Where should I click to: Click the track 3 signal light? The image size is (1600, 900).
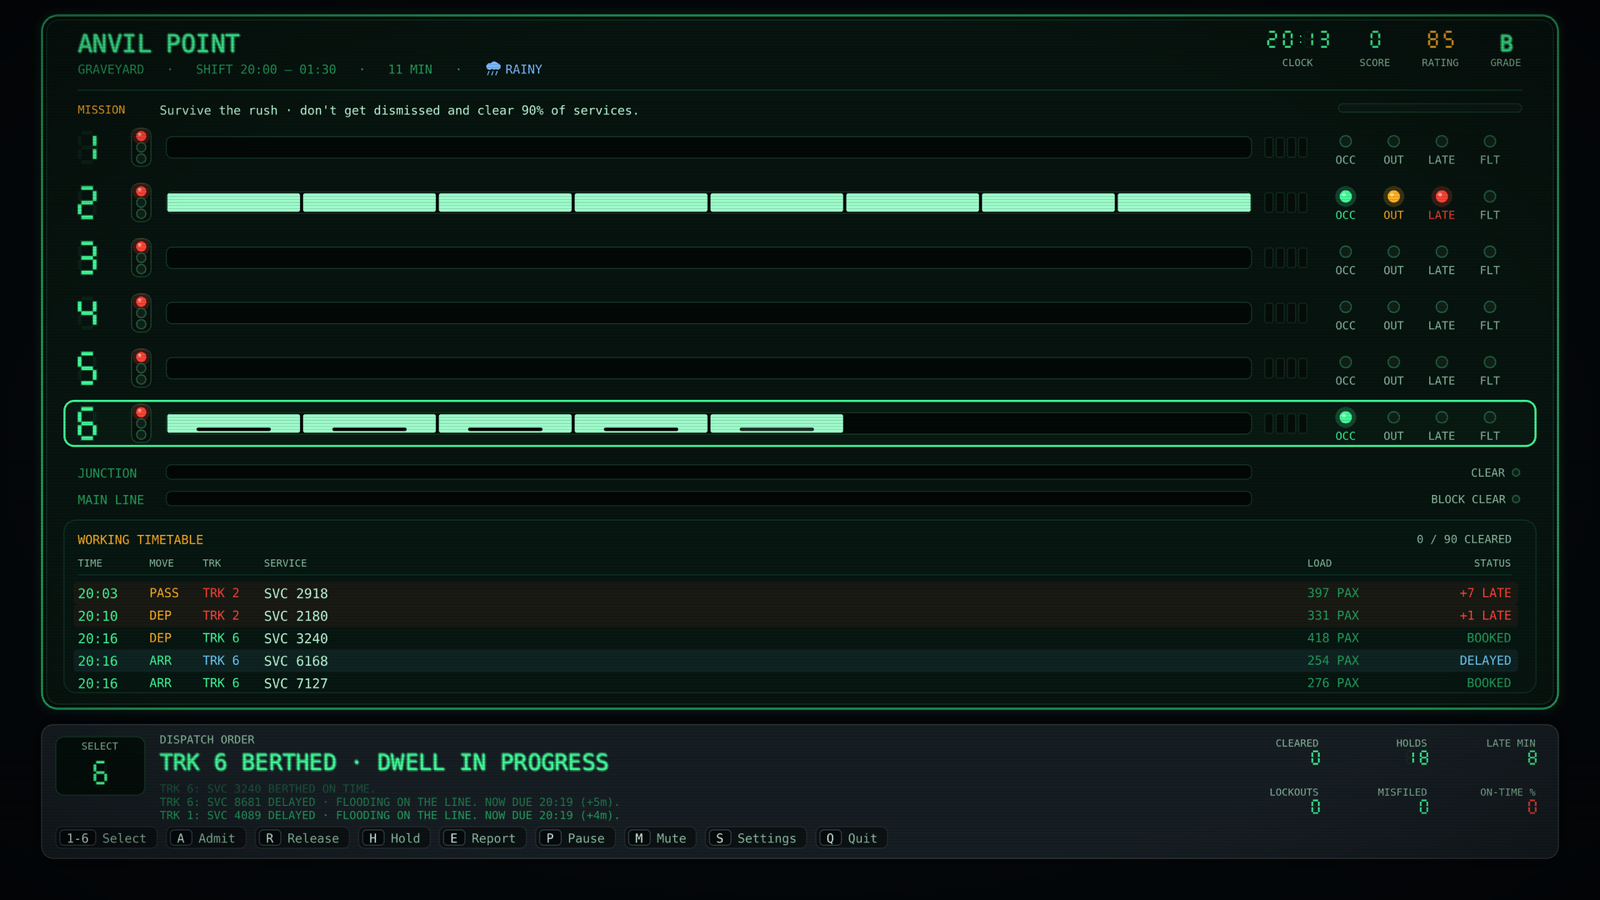(141, 257)
